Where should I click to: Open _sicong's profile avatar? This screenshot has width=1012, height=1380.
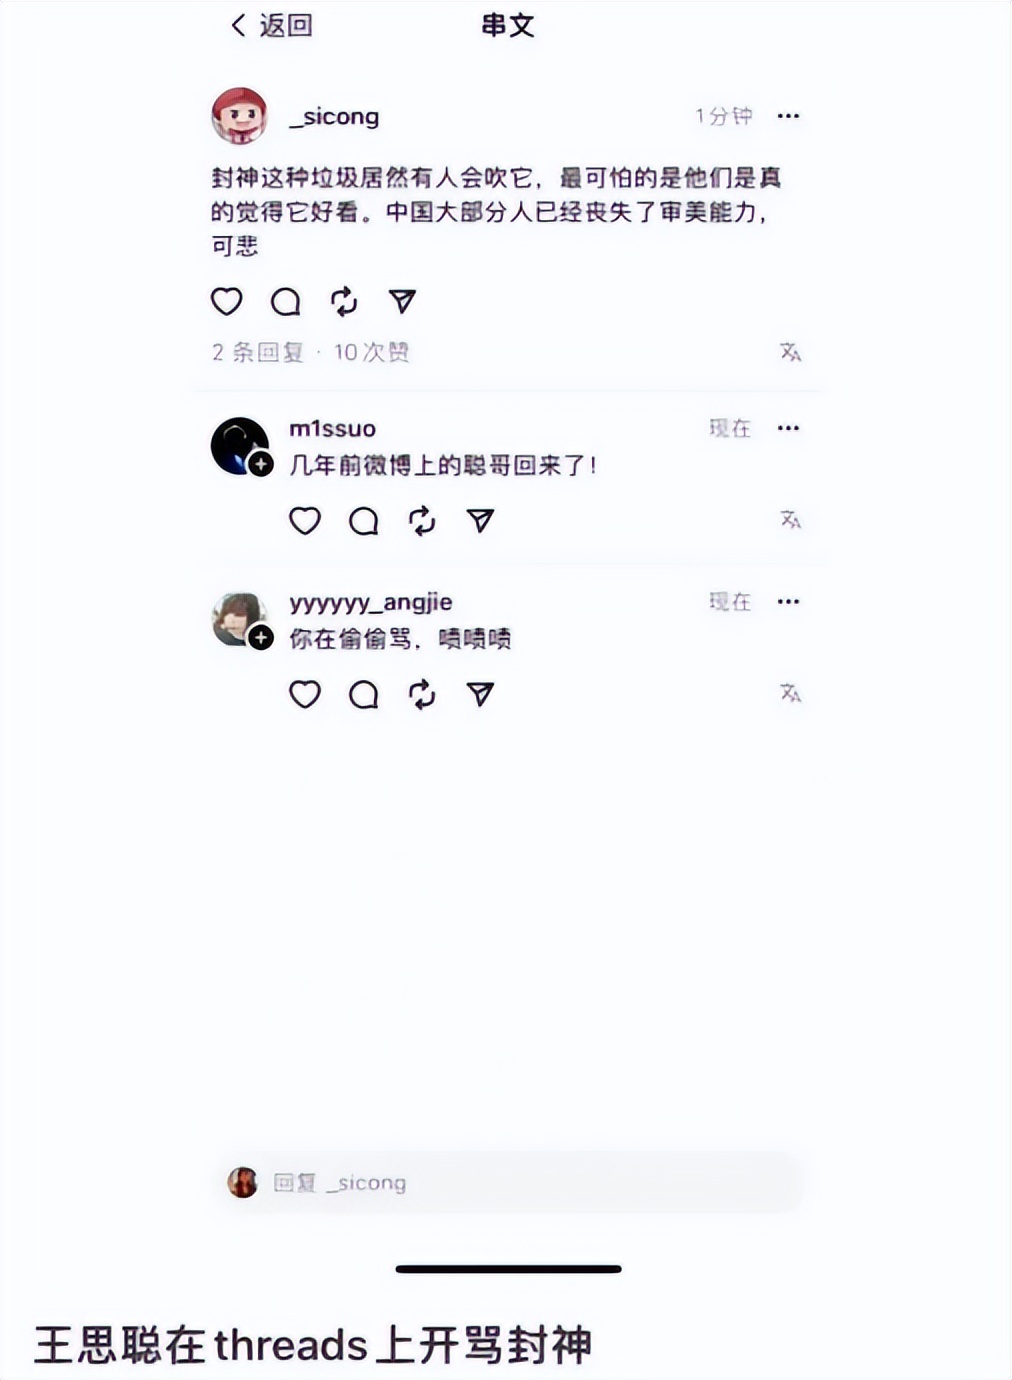[239, 116]
